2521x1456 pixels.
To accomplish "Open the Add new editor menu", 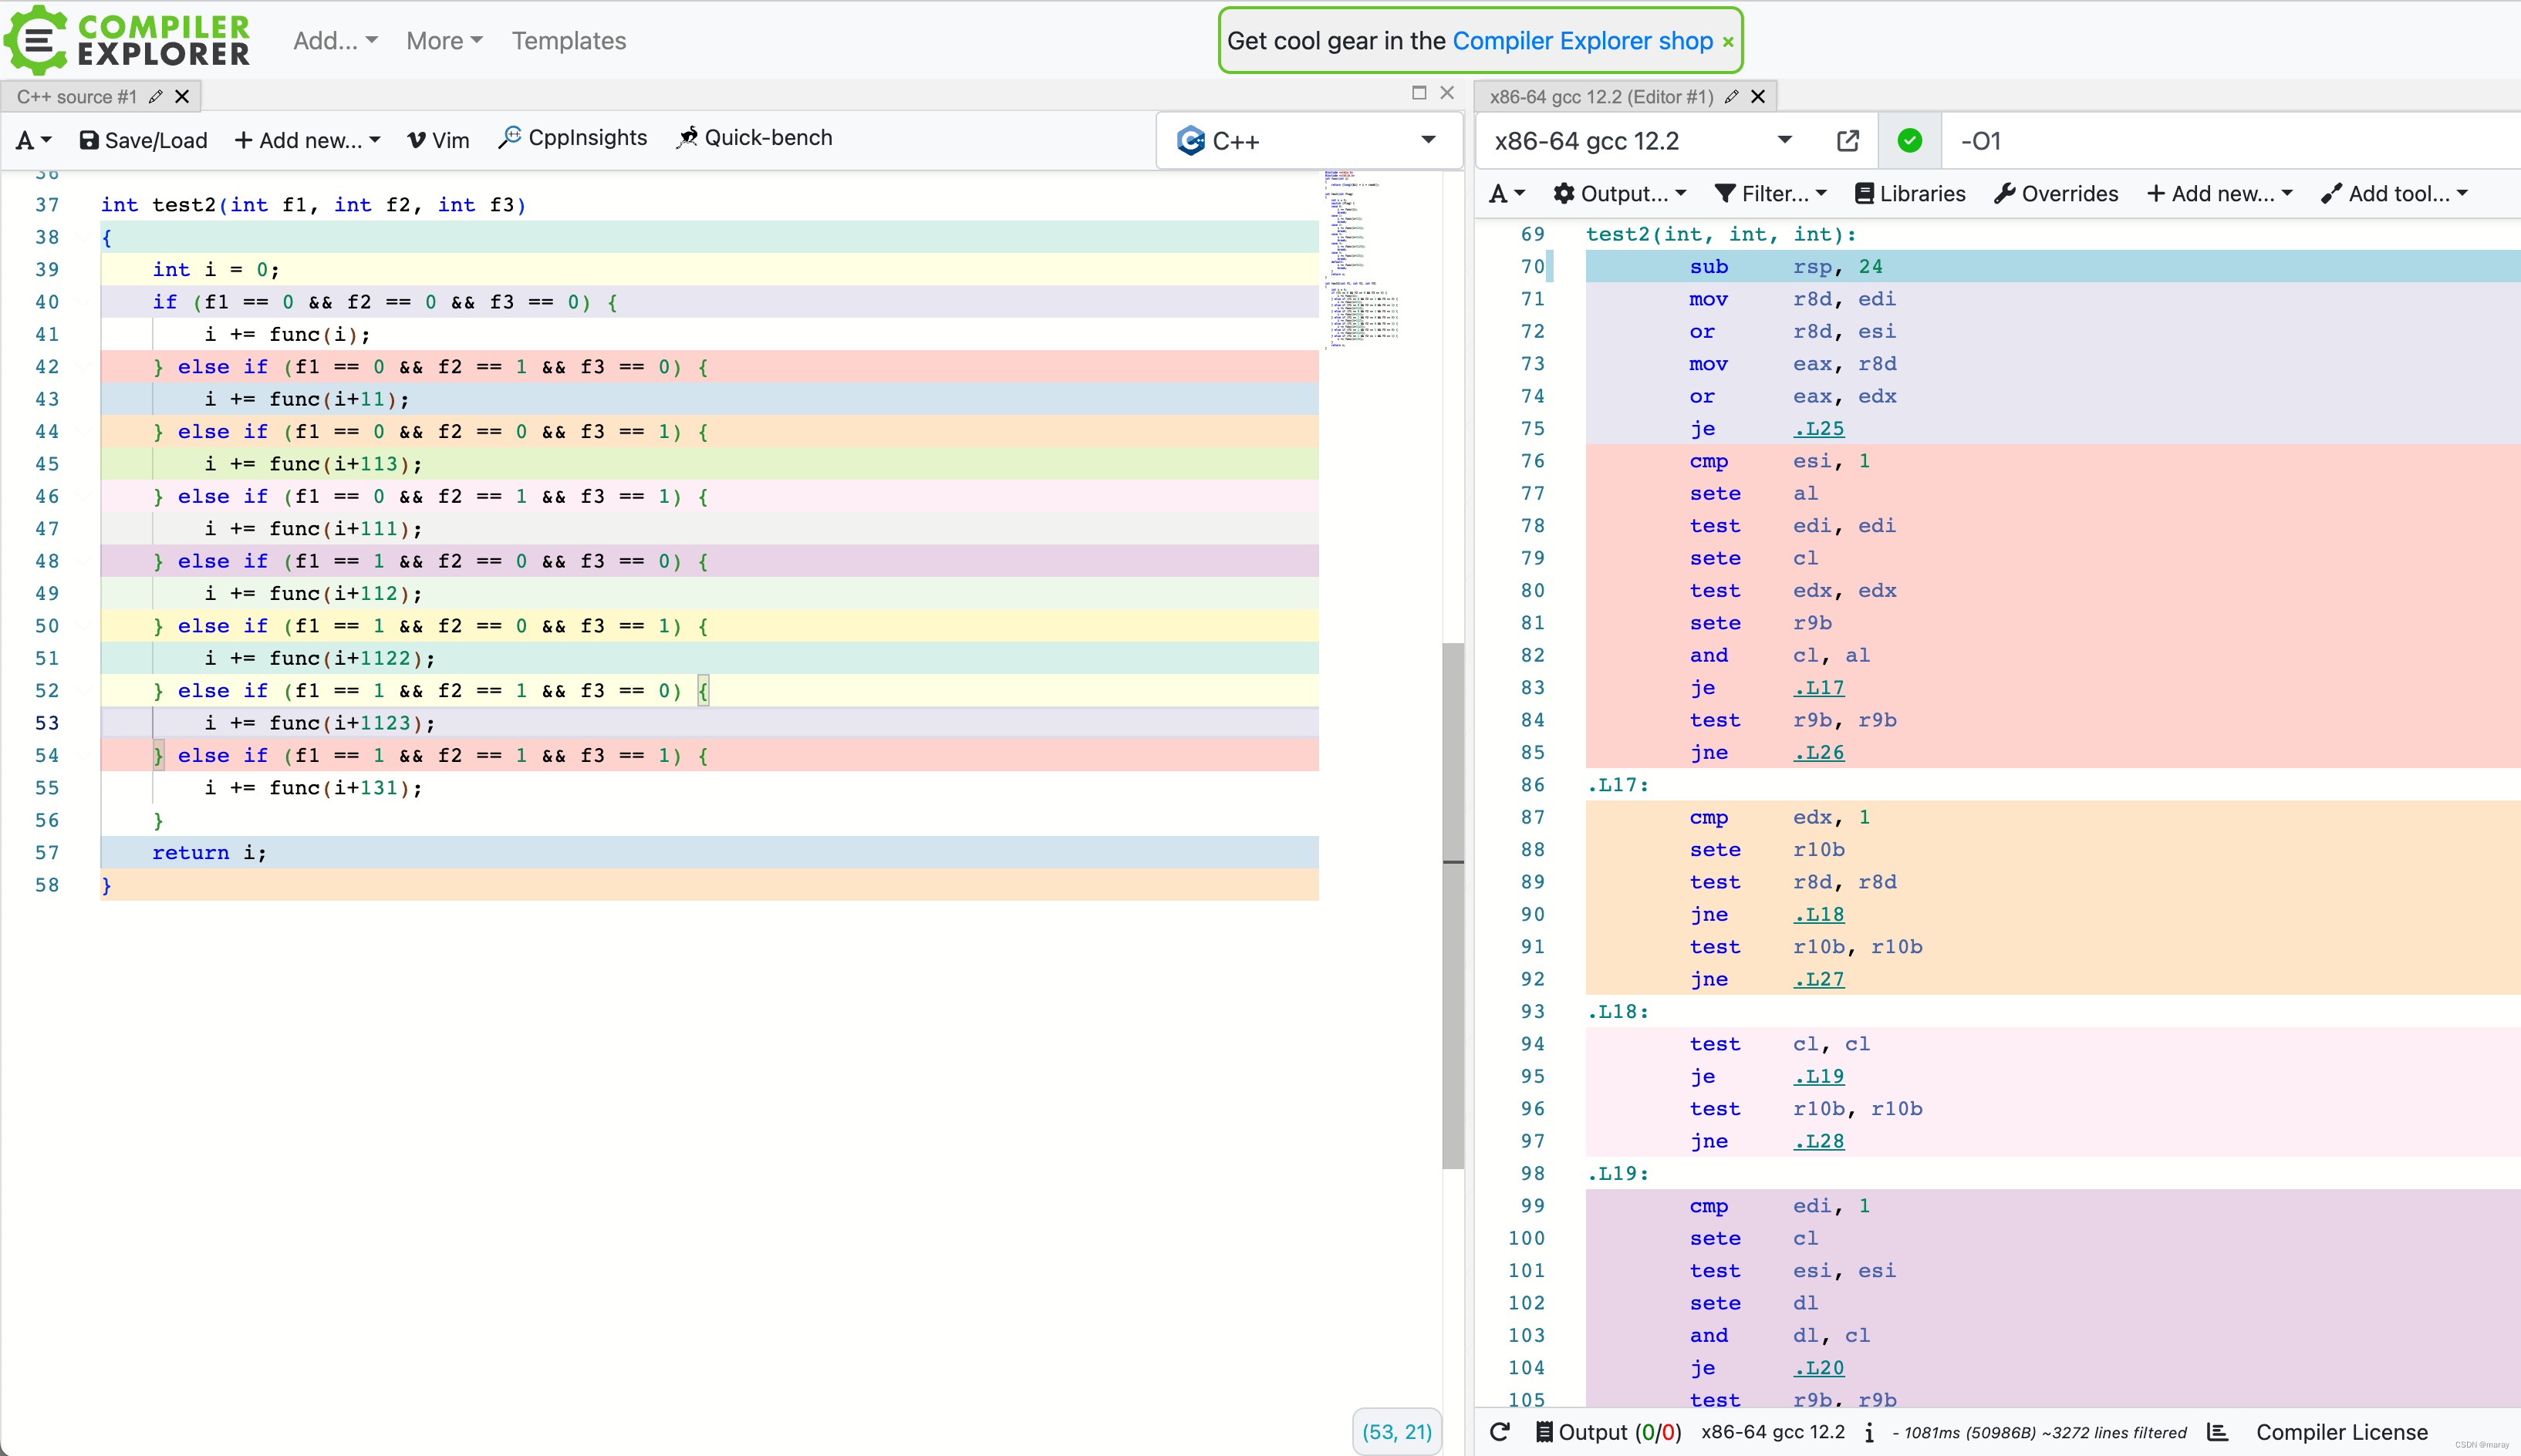I will tap(310, 139).
